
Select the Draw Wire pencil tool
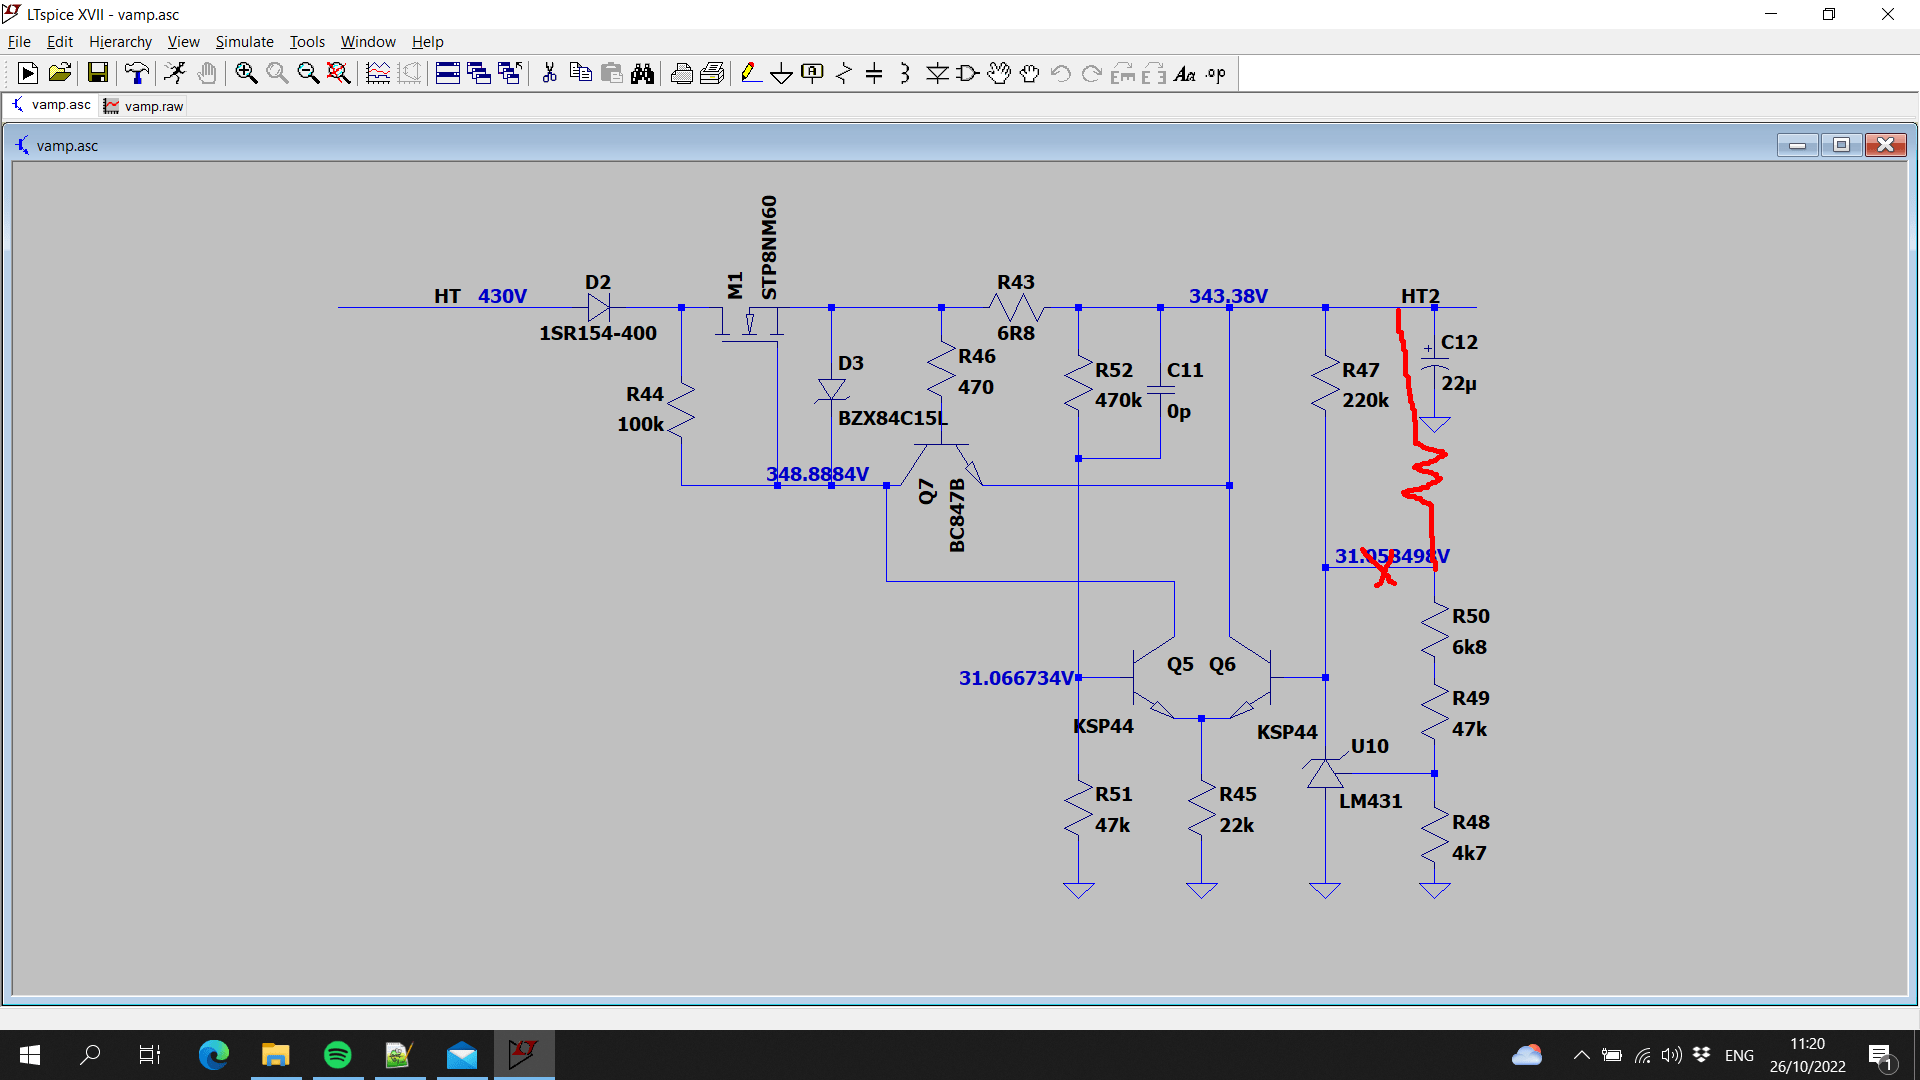751,73
